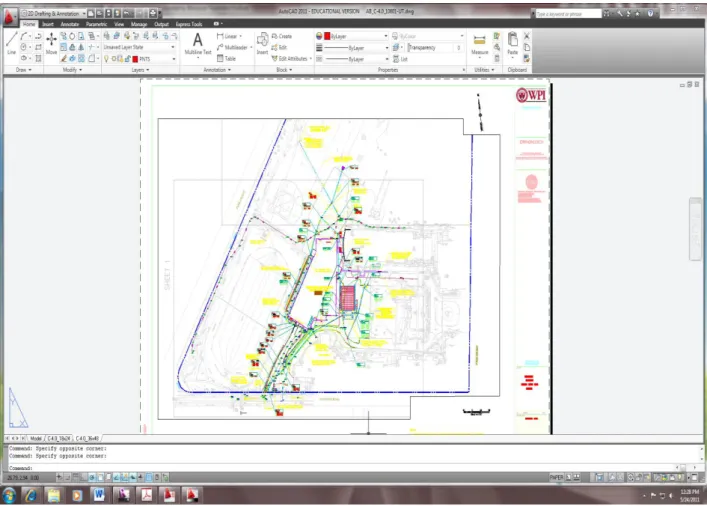Select the Multileader tool
This screenshot has width=707, height=506.
coord(234,47)
